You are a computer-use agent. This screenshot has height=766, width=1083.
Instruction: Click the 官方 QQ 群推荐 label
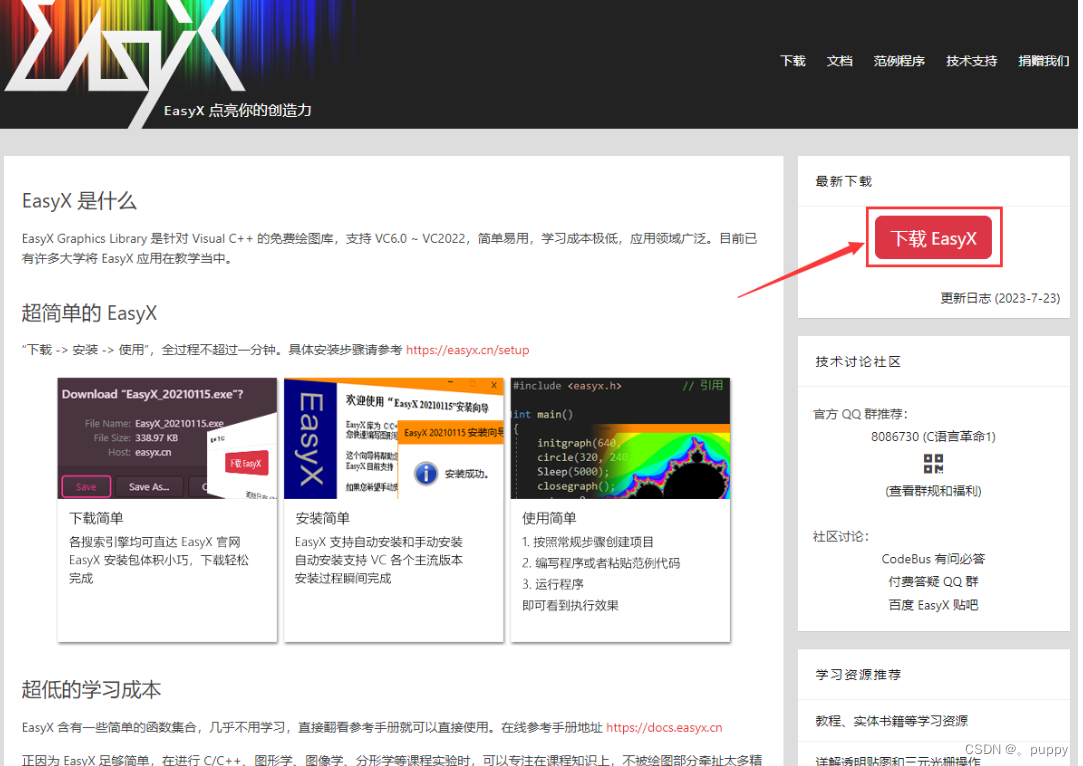861,414
